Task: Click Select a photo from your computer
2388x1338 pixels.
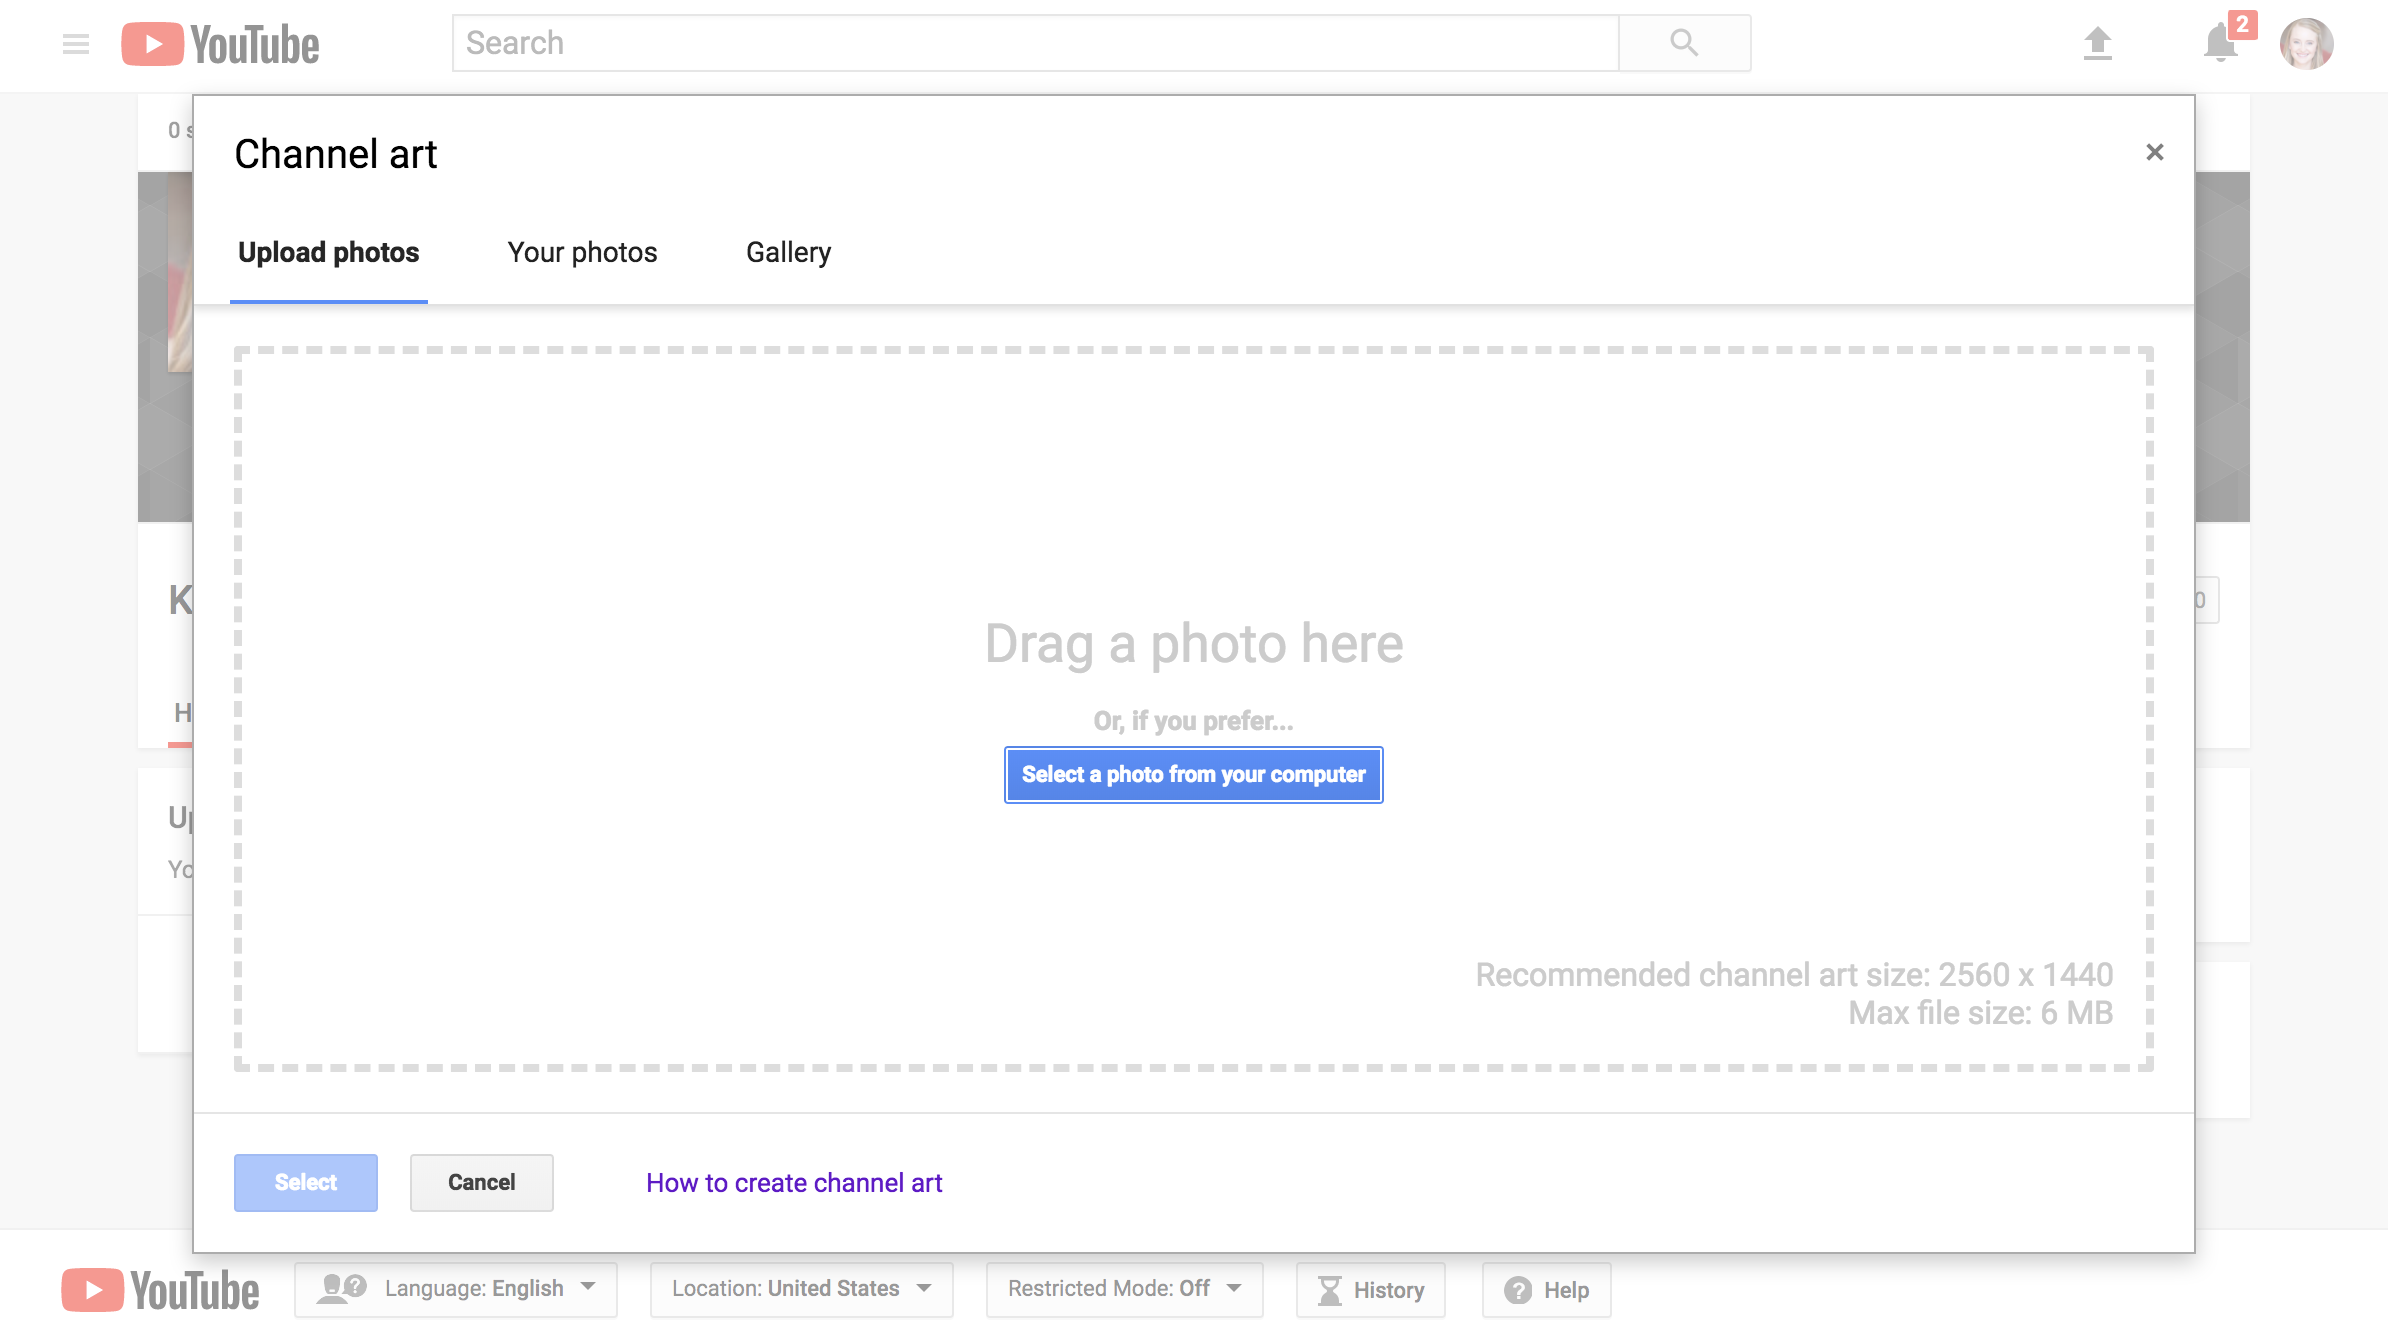Action: [1193, 775]
